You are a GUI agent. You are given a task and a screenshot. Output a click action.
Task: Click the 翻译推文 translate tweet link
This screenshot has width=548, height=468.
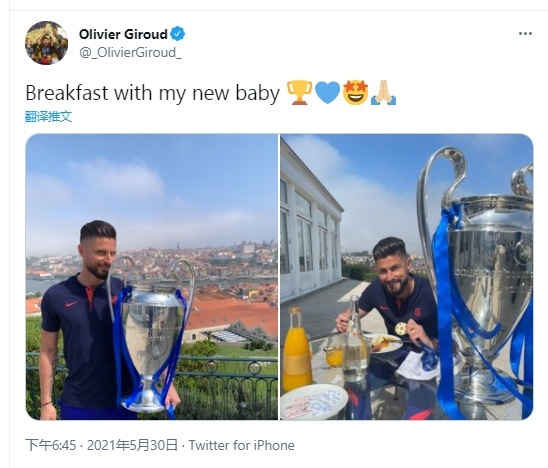[48, 116]
